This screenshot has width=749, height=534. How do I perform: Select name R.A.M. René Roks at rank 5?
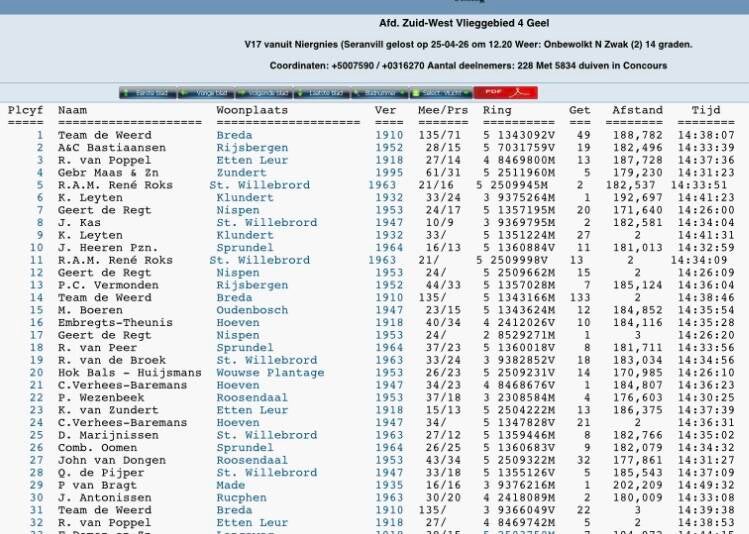pos(115,185)
